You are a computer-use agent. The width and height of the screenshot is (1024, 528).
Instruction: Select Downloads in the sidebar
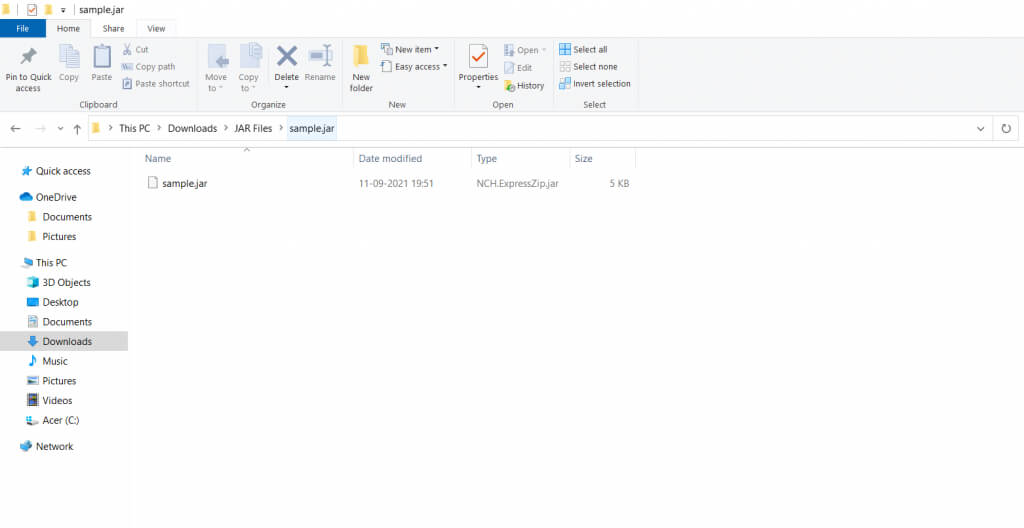click(x=64, y=341)
